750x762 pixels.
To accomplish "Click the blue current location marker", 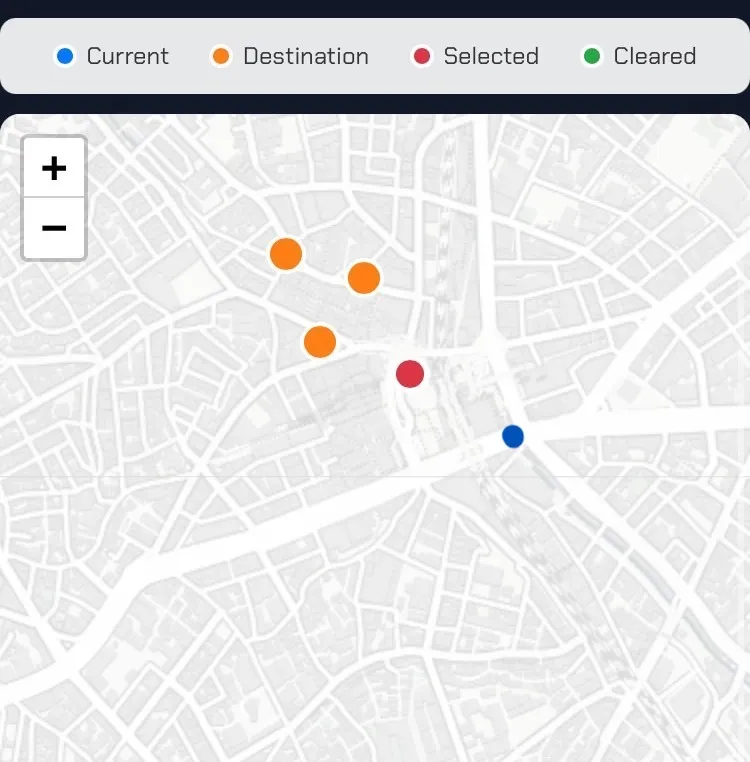I will pos(513,436).
